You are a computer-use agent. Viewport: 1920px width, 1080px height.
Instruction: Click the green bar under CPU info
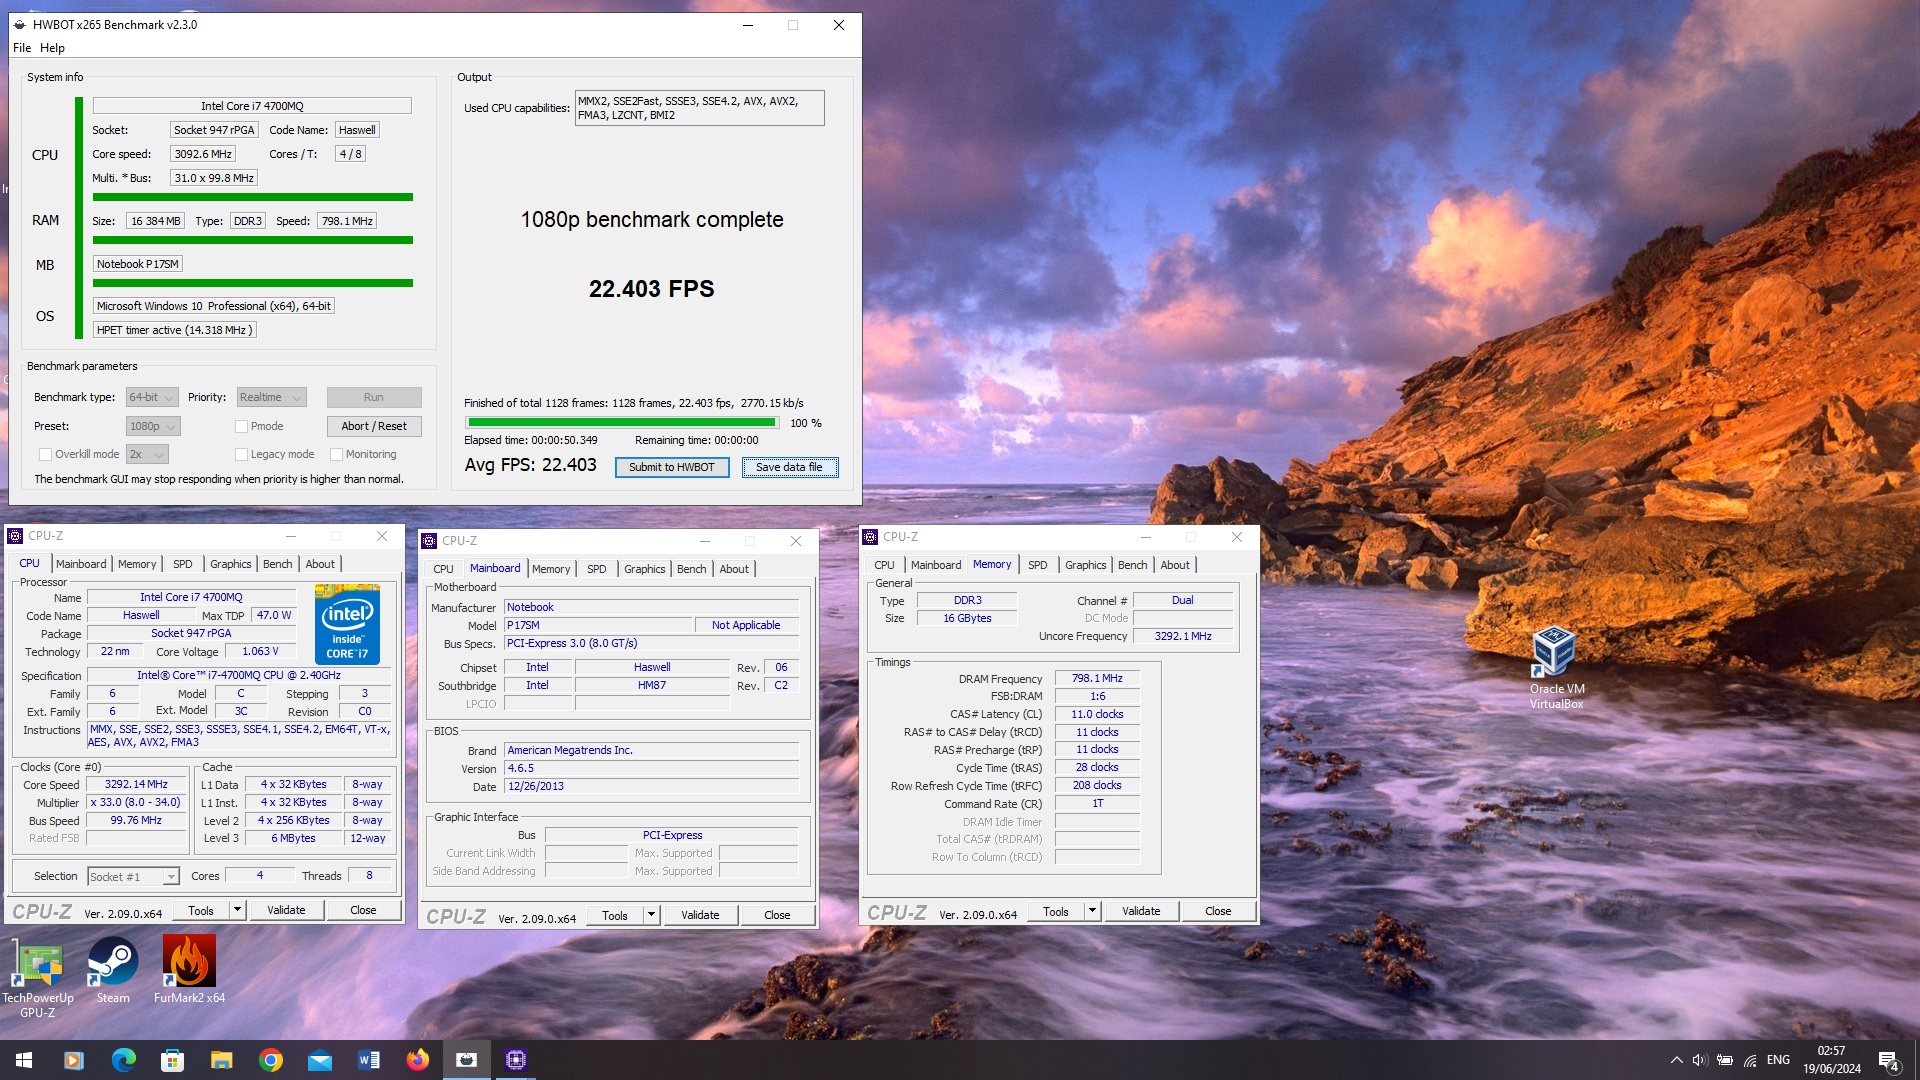click(x=252, y=197)
